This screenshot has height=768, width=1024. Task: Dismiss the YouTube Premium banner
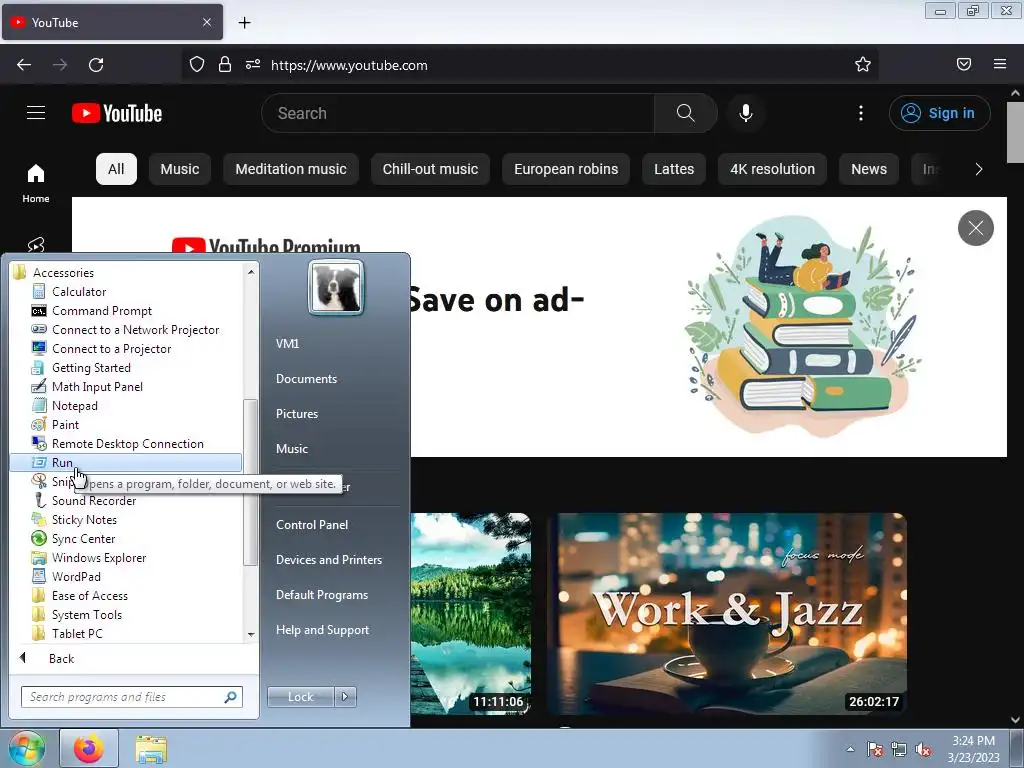click(976, 228)
